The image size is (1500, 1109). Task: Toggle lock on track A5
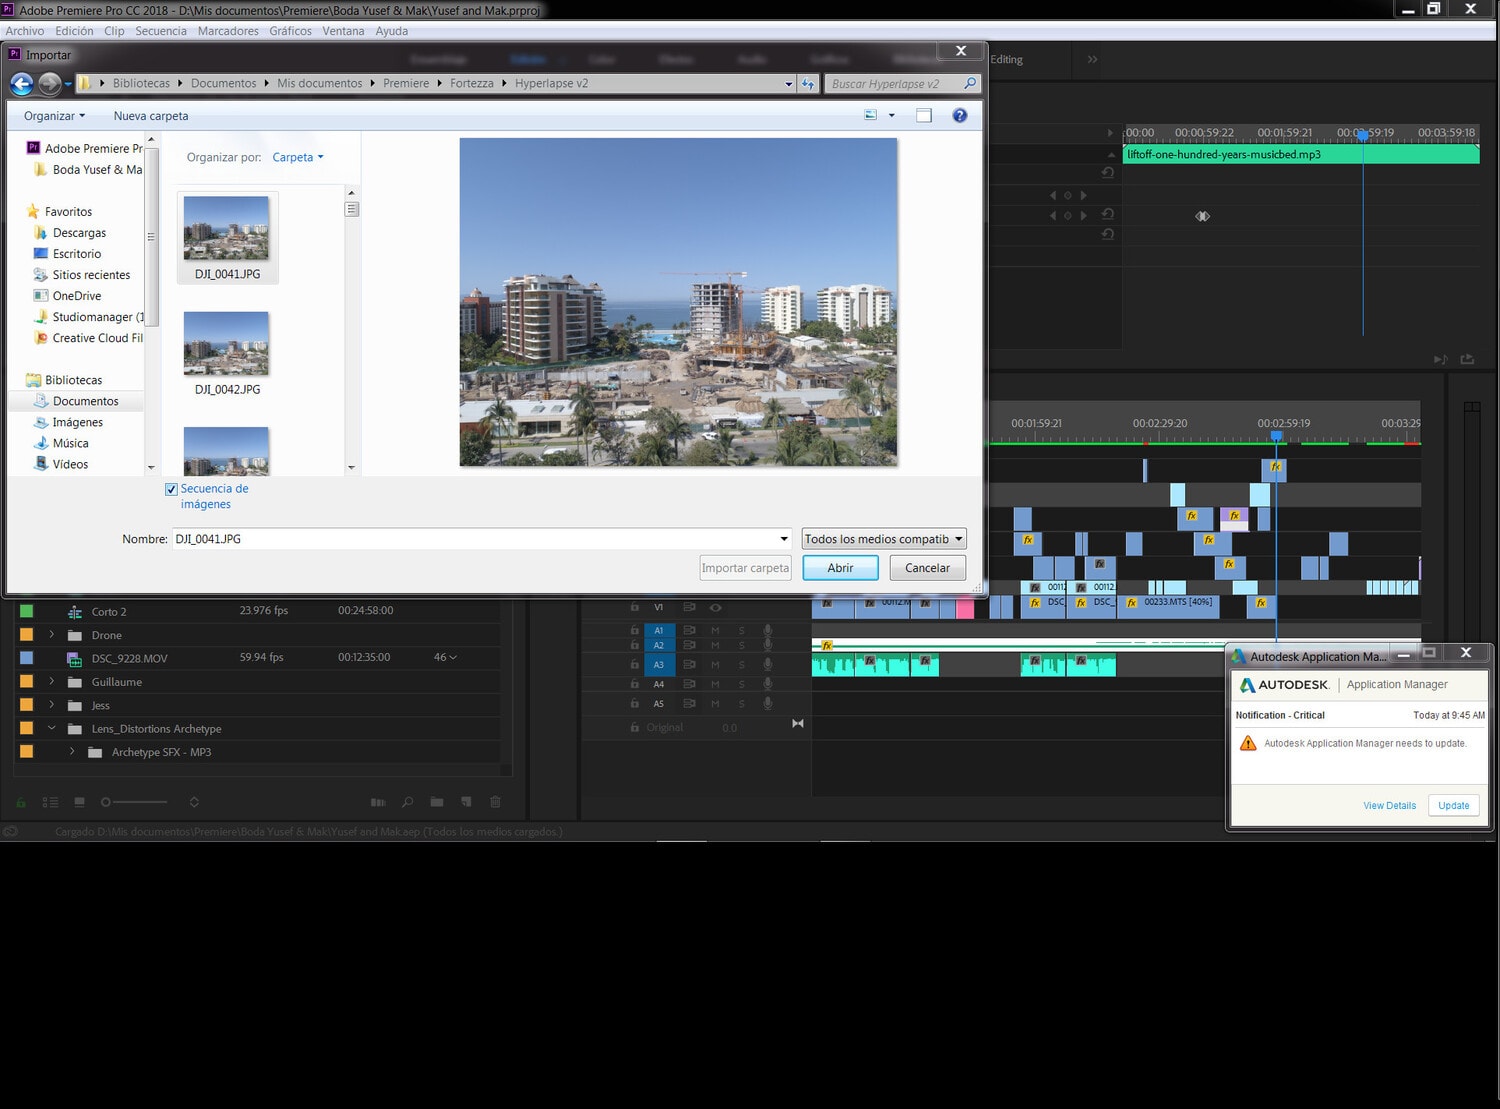click(x=634, y=703)
